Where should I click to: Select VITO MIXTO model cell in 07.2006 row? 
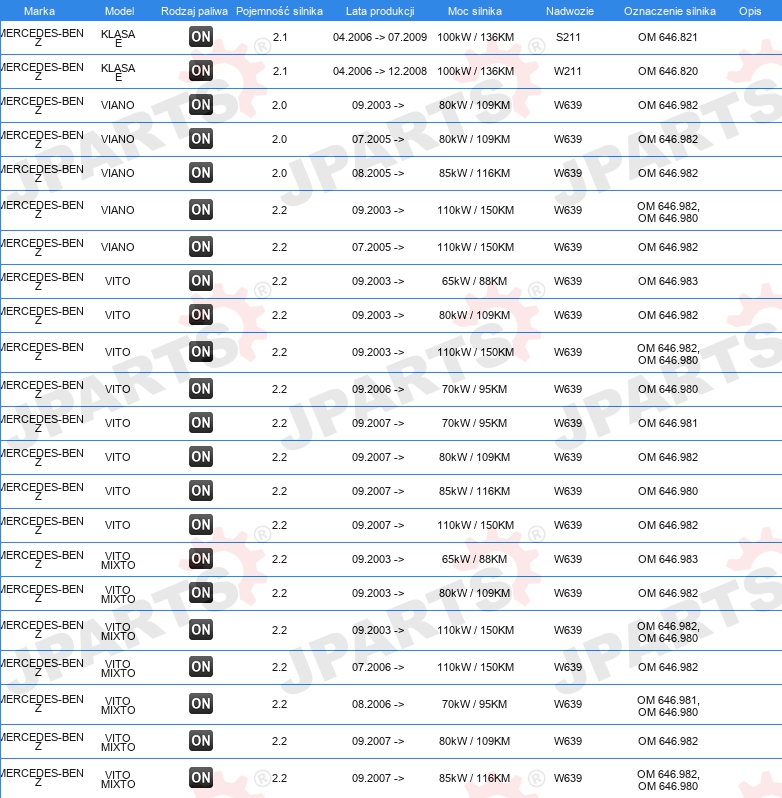118,668
